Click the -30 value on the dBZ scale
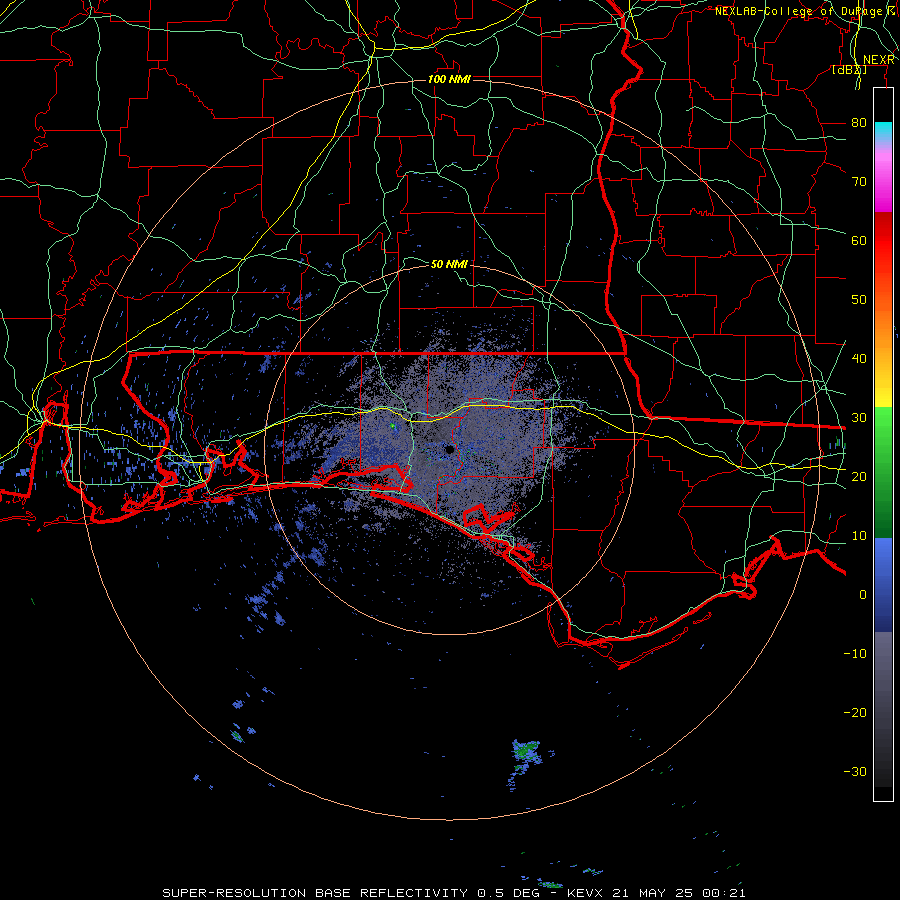This screenshot has height=900, width=900. tap(855, 771)
